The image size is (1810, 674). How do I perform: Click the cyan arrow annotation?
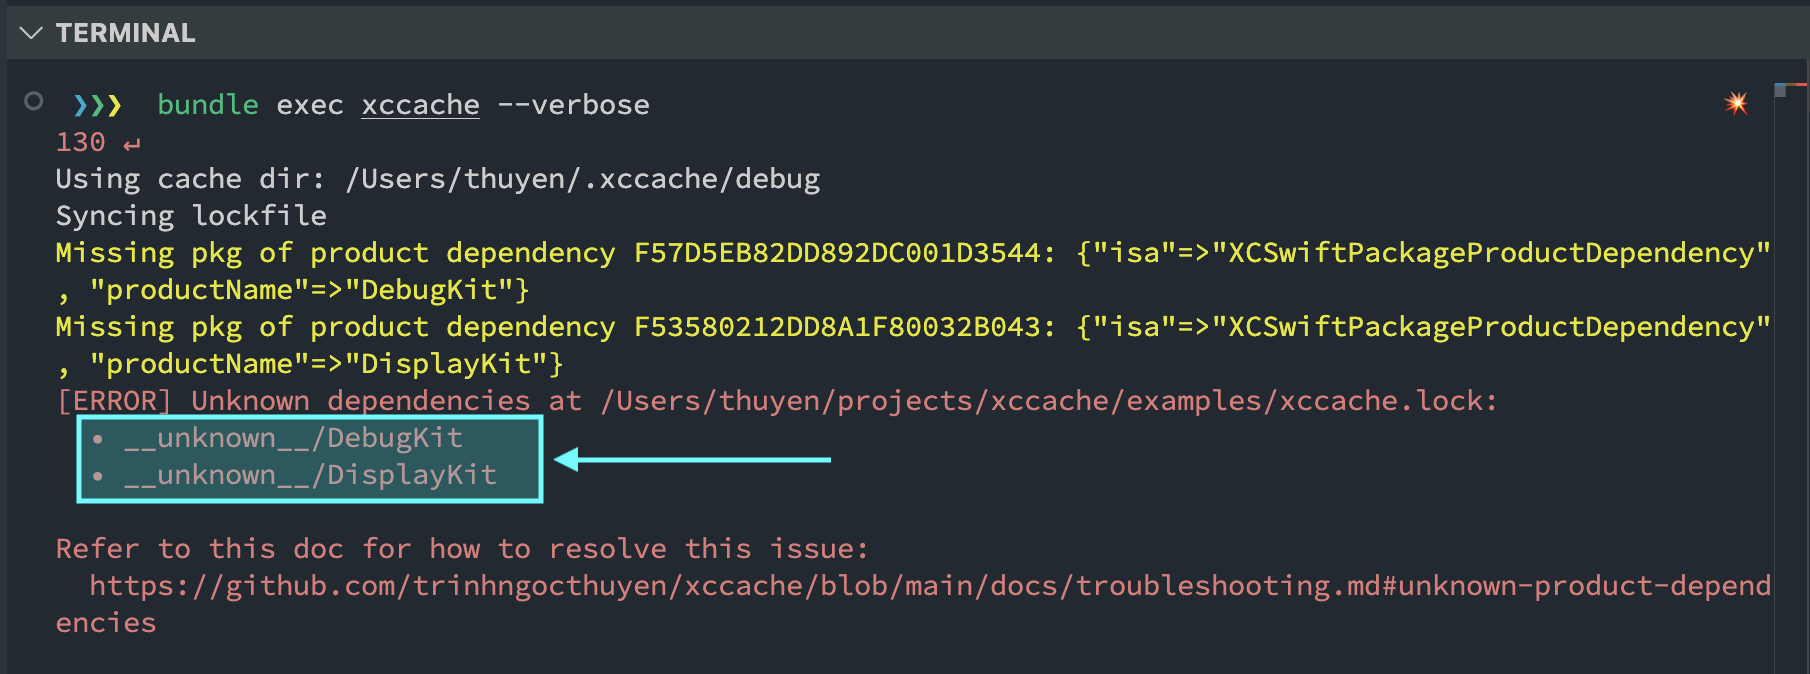click(x=692, y=459)
